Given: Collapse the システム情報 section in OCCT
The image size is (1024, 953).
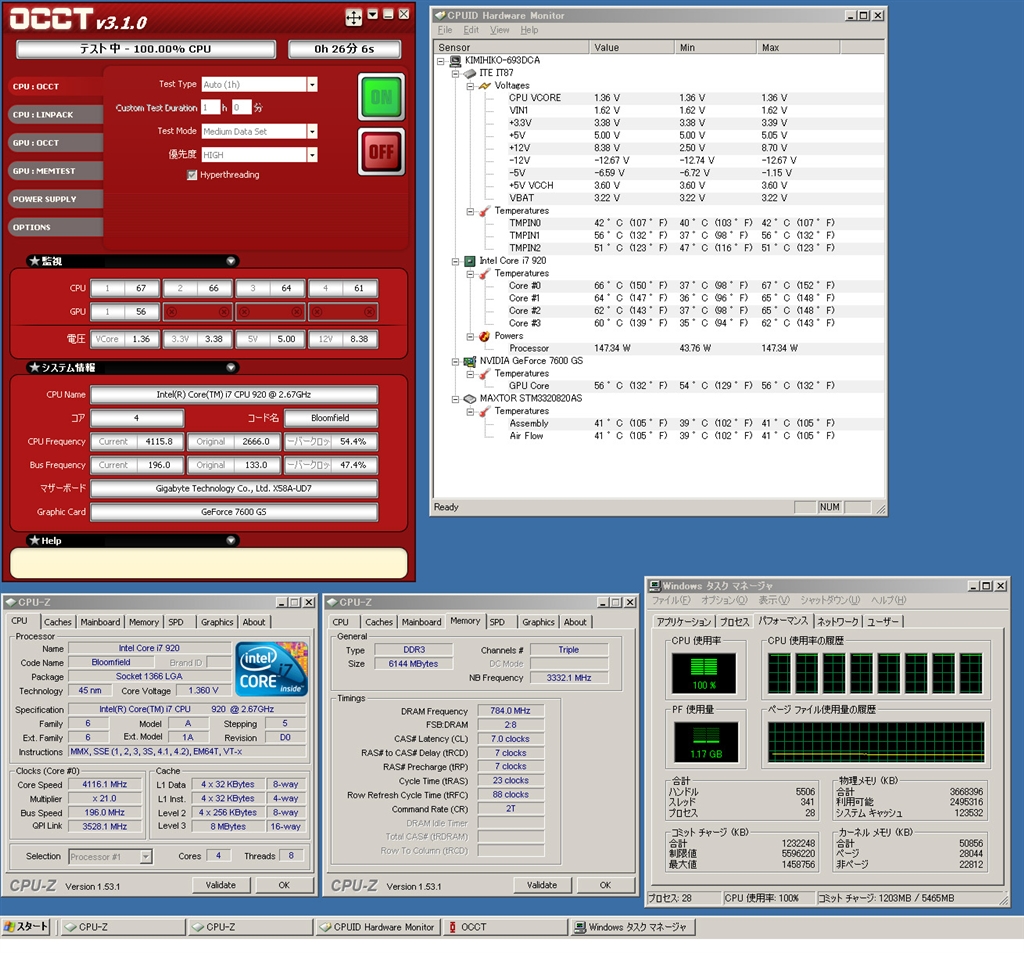Looking at the screenshot, I should coord(231,368).
